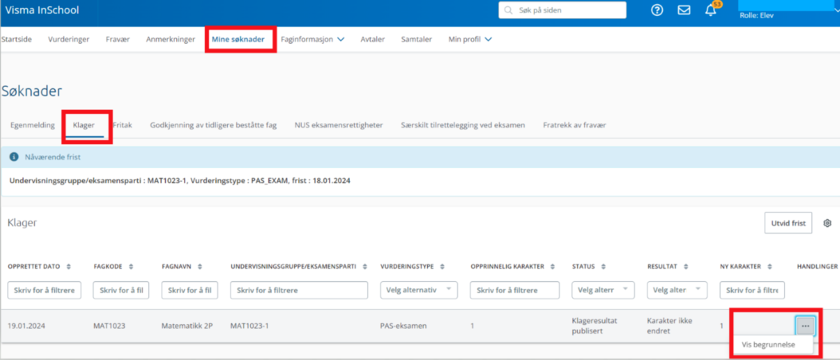Image resolution: width=840 pixels, height=360 pixels.
Task: Sort by Fagkode column arrows
Action: (x=131, y=267)
